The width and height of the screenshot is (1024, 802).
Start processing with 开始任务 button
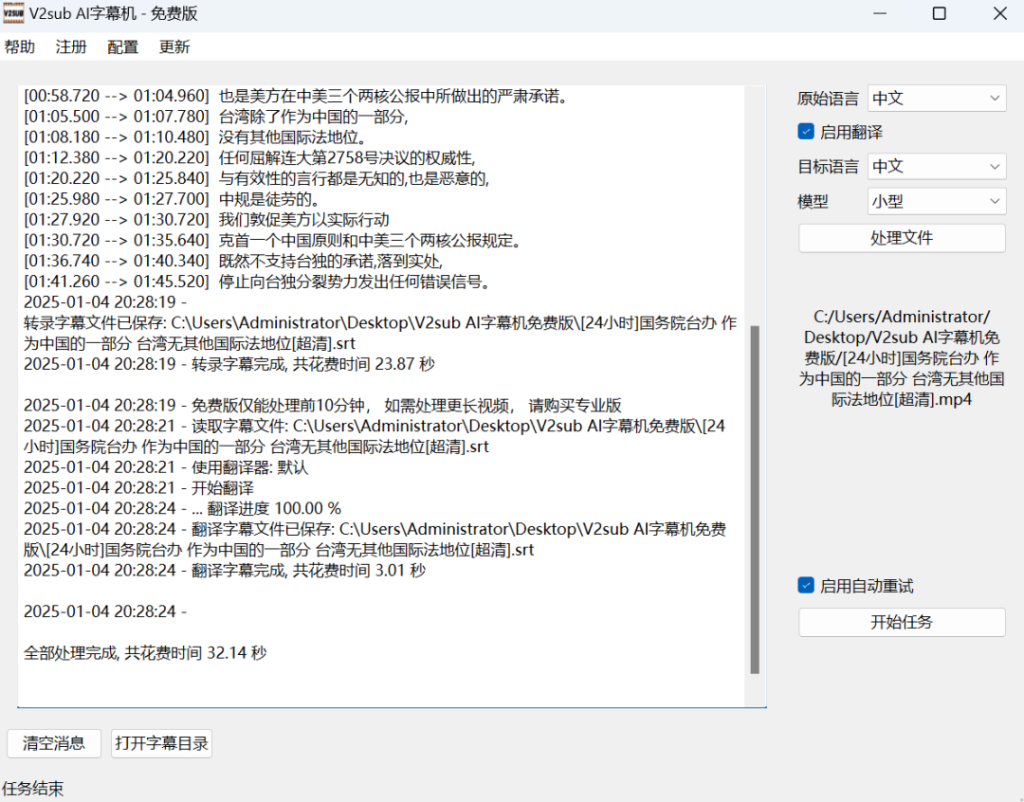[901, 622]
